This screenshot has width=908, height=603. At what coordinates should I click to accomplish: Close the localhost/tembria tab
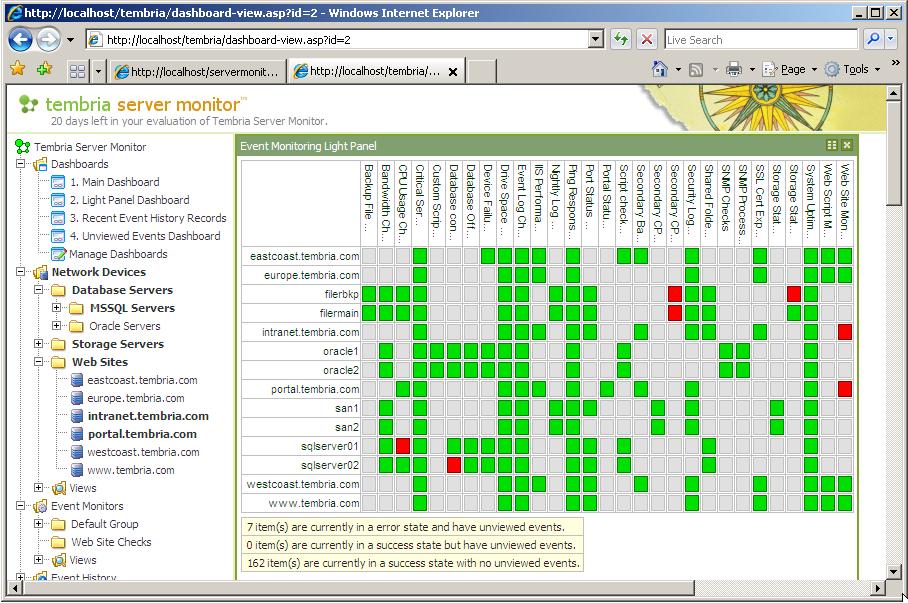453,72
